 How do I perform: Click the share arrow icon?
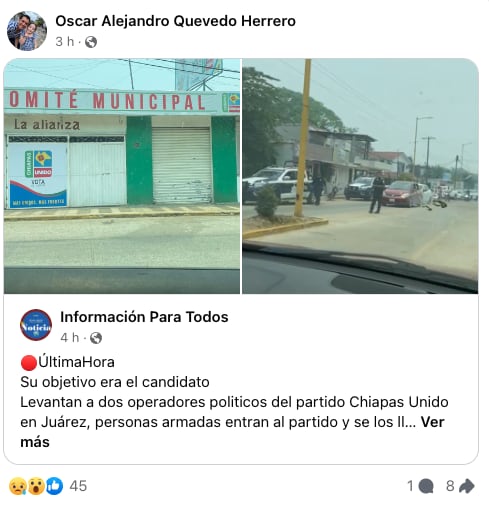coord(467,486)
